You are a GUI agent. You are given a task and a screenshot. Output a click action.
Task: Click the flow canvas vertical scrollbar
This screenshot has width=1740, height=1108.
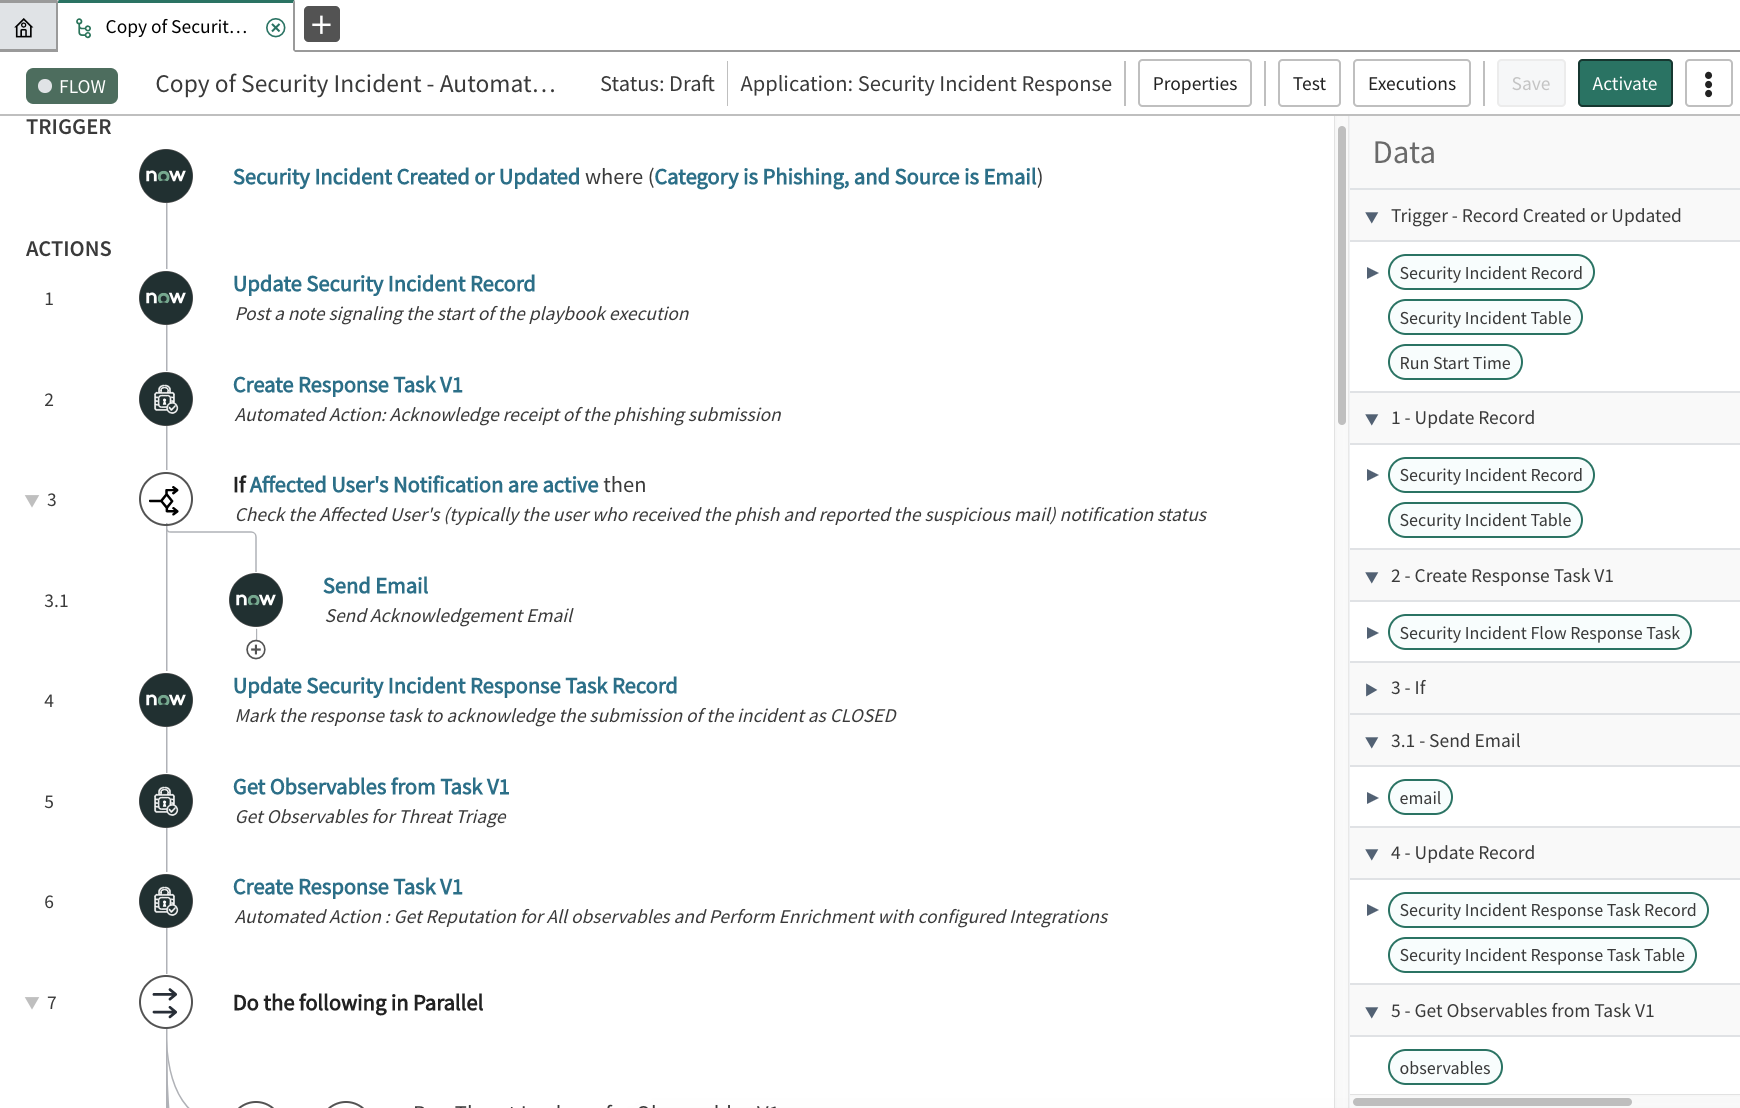point(1341,275)
